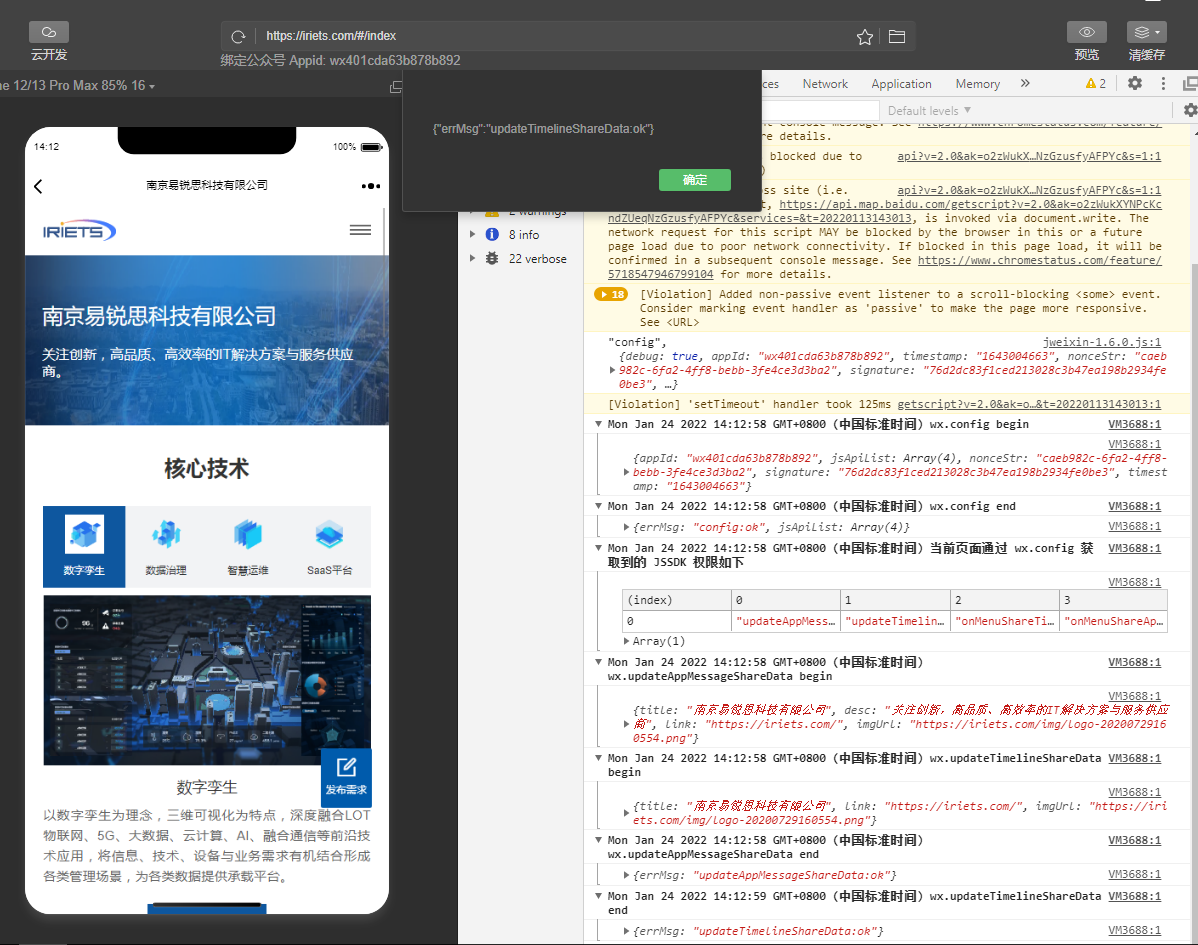Viewport: 1198px width, 945px height.
Task: Click the phone battery status icon
Action: click(x=371, y=147)
